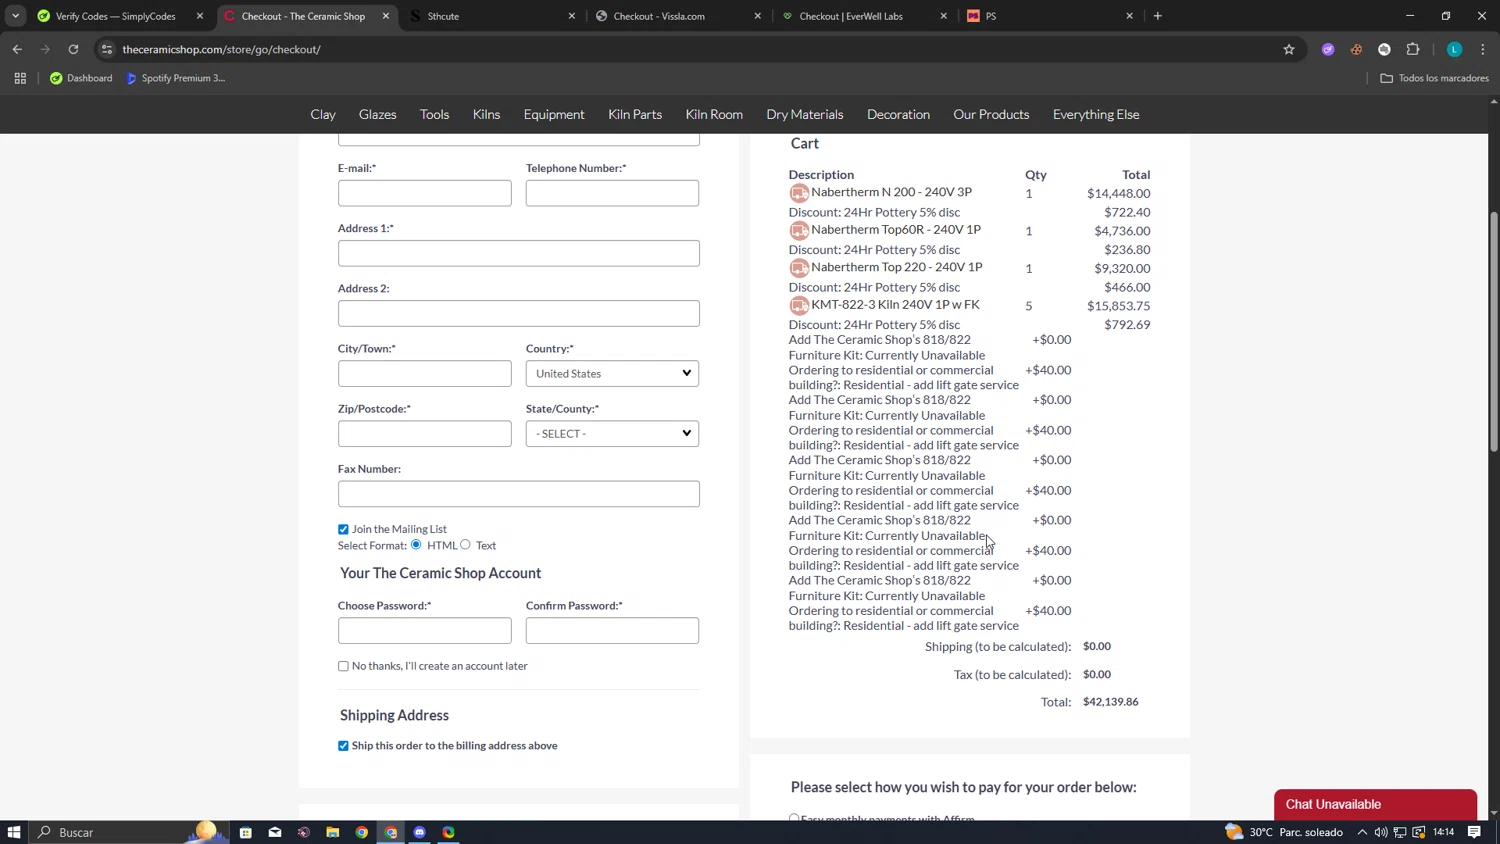Image resolution: width=1500 pixels, height=844 pixels.
Task: Open the Tools menu
Action: click(x=435, y=114)
